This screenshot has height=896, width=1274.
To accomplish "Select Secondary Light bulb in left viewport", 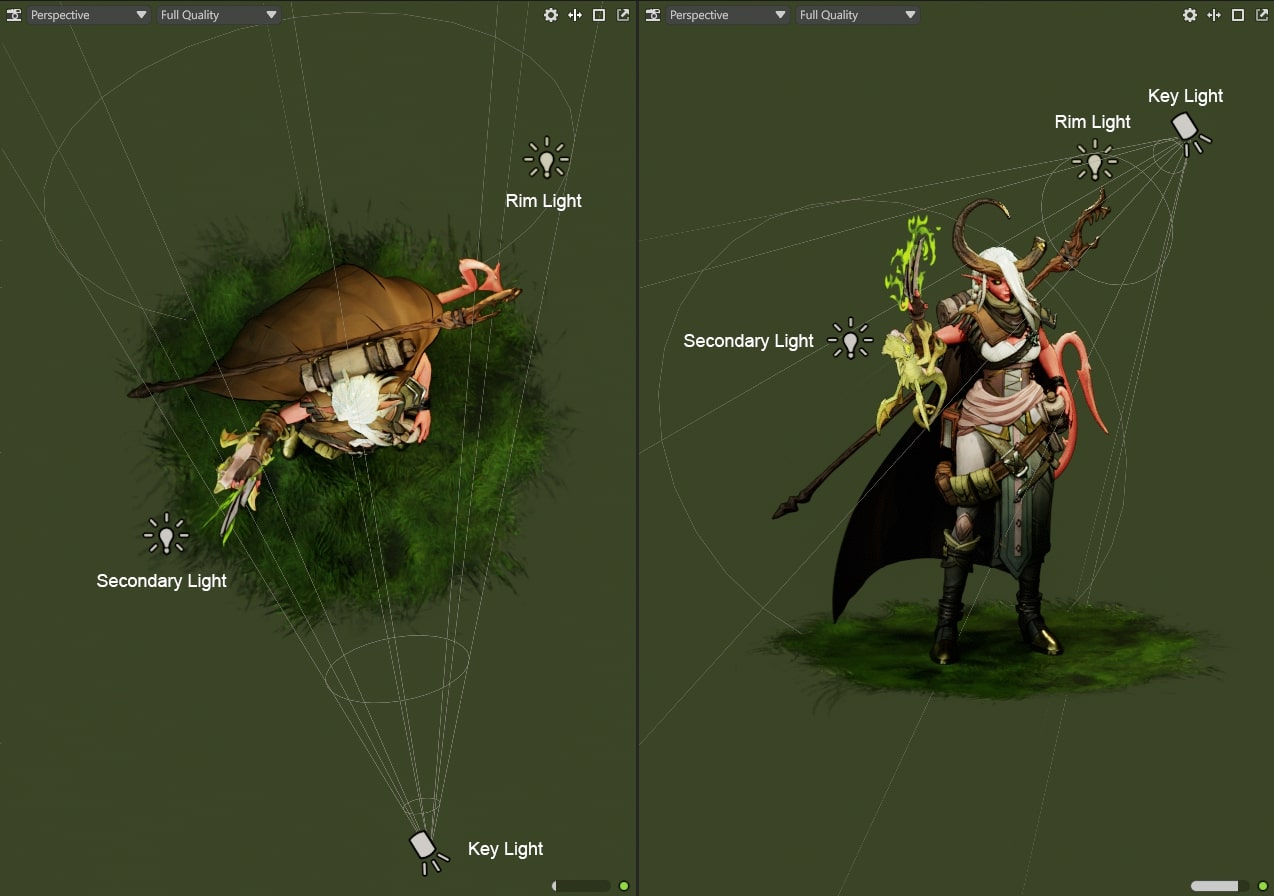I will [166, 536].
